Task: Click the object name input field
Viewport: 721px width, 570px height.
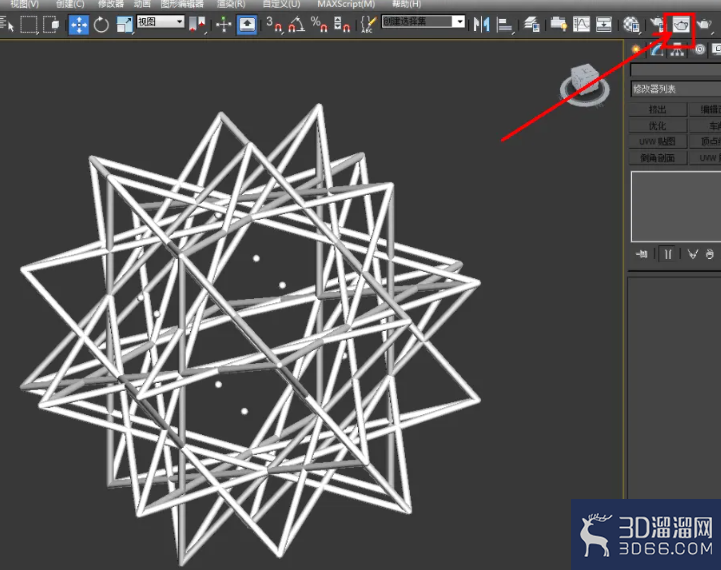Action: click(x=675, y=70)
